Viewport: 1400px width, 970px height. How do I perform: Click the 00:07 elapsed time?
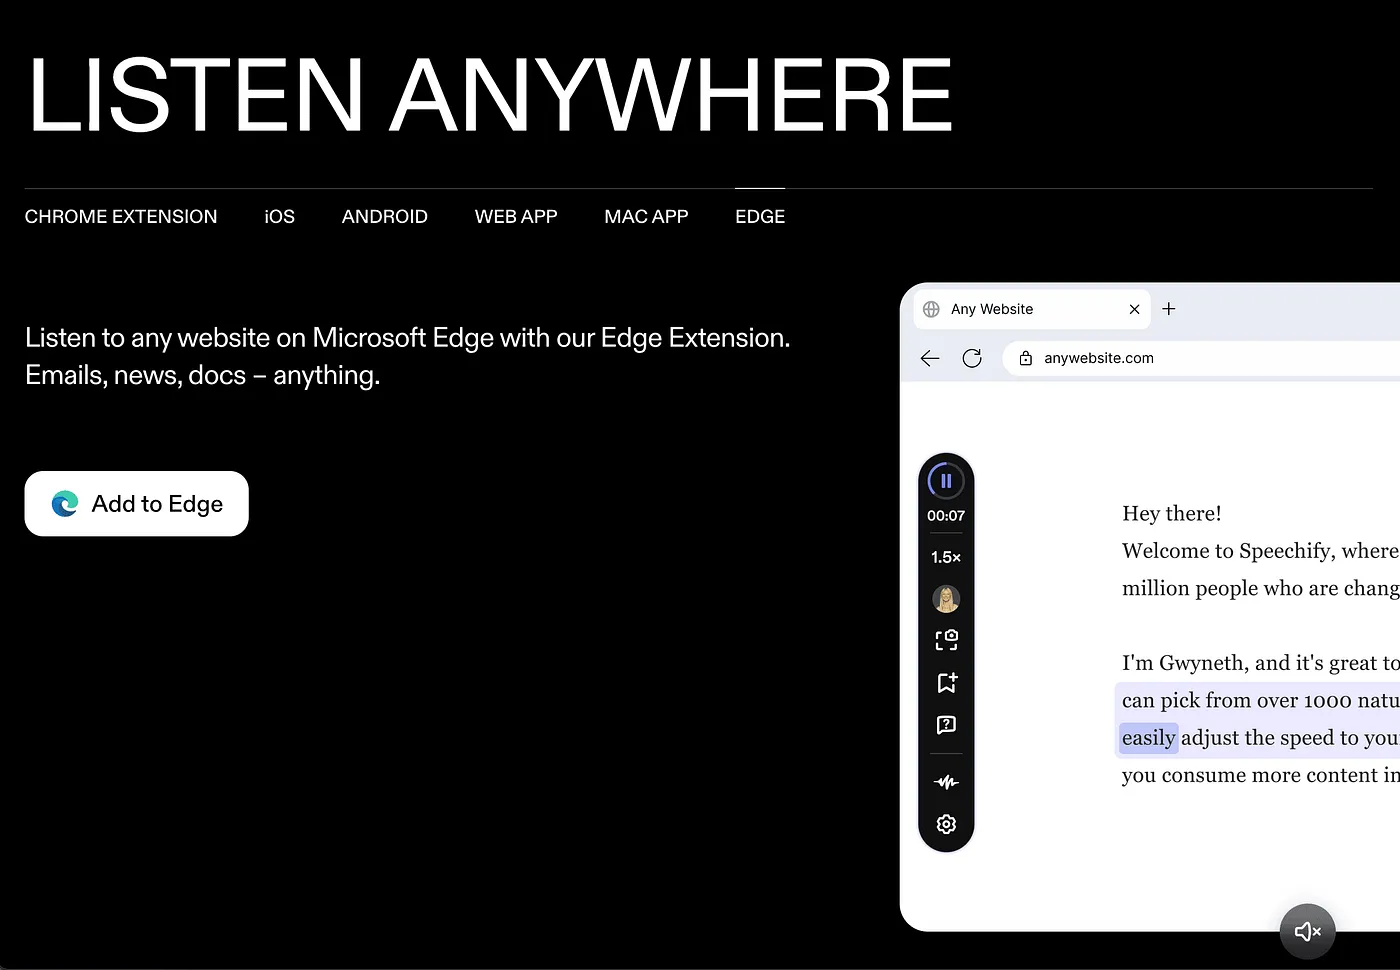click(x=946, y=516)
